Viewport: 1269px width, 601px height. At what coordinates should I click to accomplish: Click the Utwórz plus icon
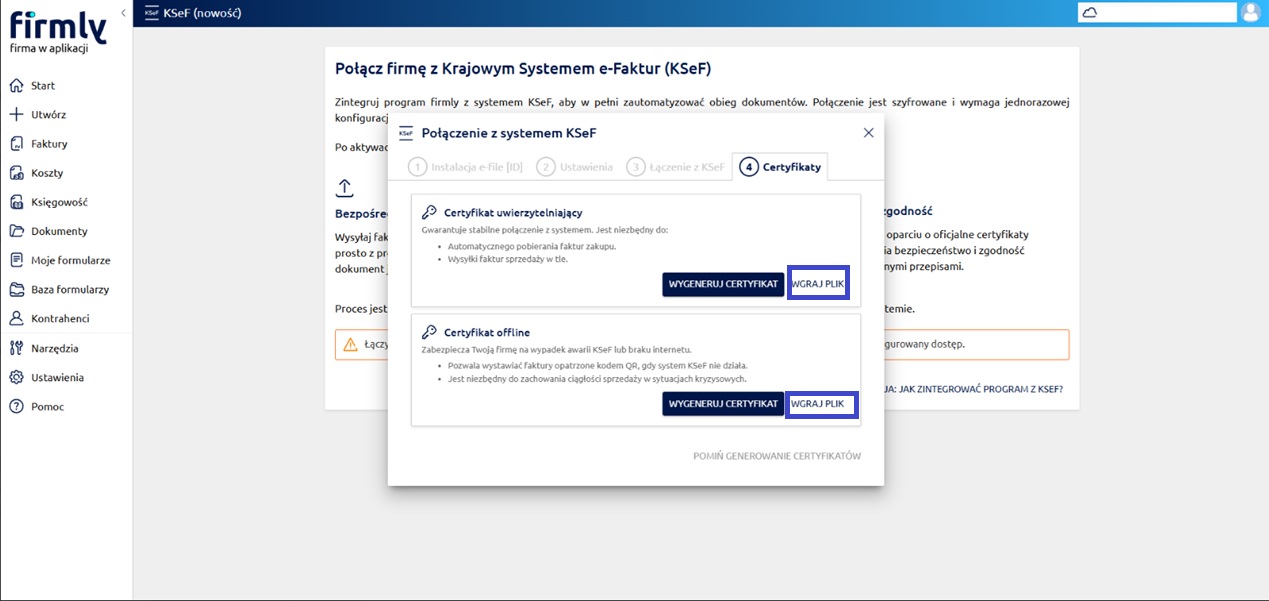16,115
